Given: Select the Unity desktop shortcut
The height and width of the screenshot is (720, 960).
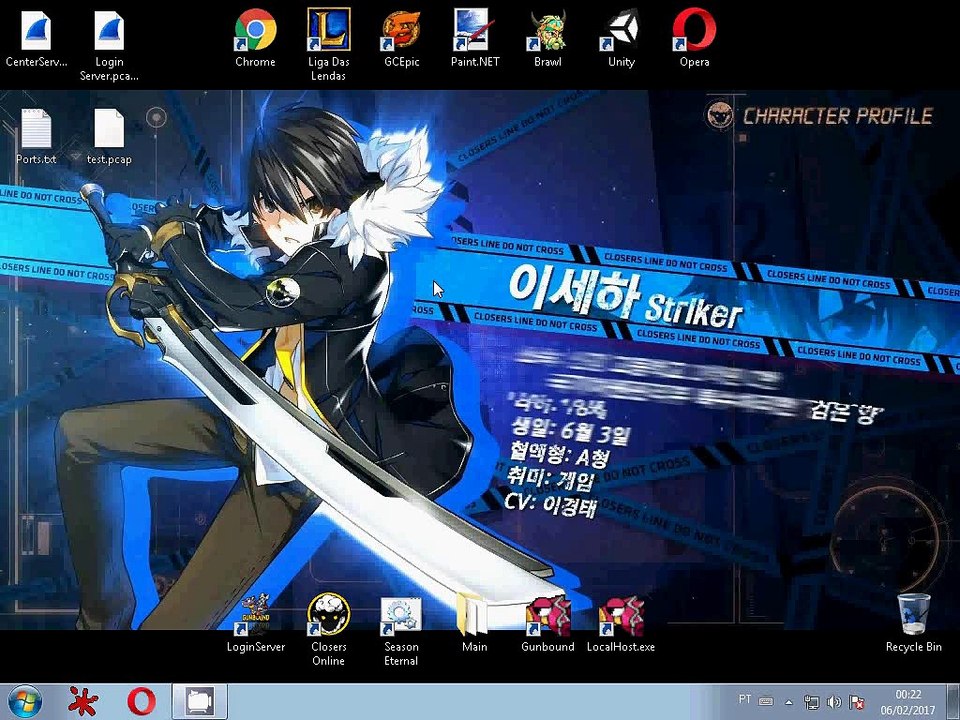Looking at the screenshot, I should pyautogui.click(x=621, y=39).
